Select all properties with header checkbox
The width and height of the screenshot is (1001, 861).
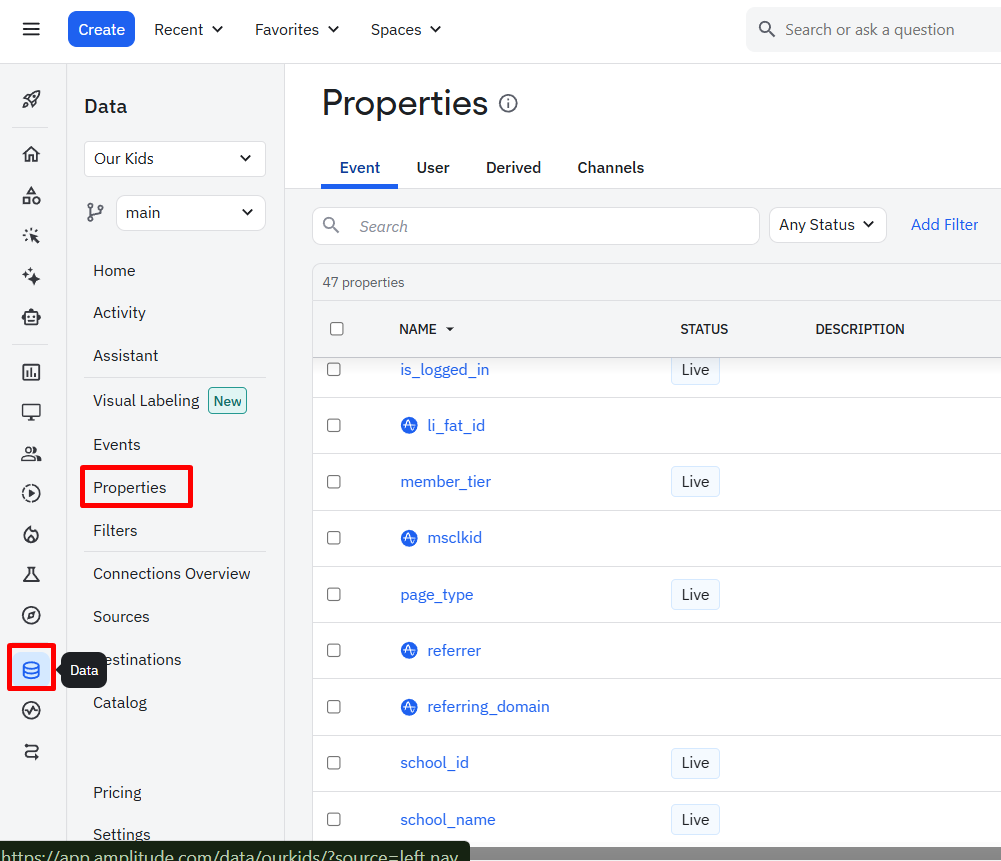[x=337, y=329]
